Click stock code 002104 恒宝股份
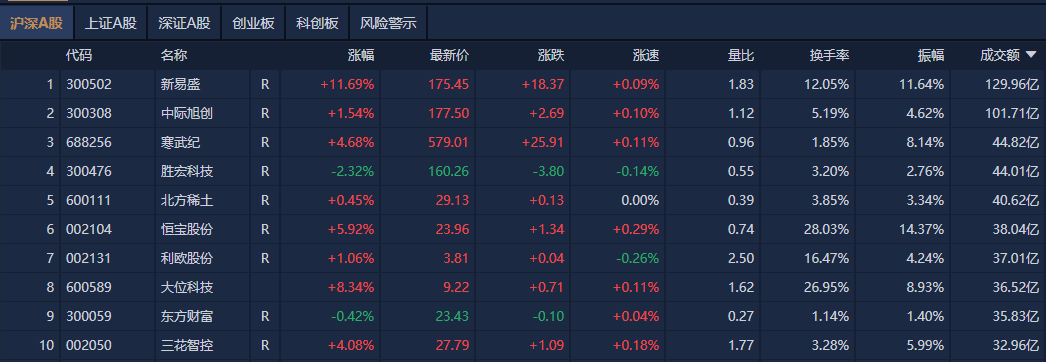The height and width of the screenshot is (362, 1046). (89, 230)
